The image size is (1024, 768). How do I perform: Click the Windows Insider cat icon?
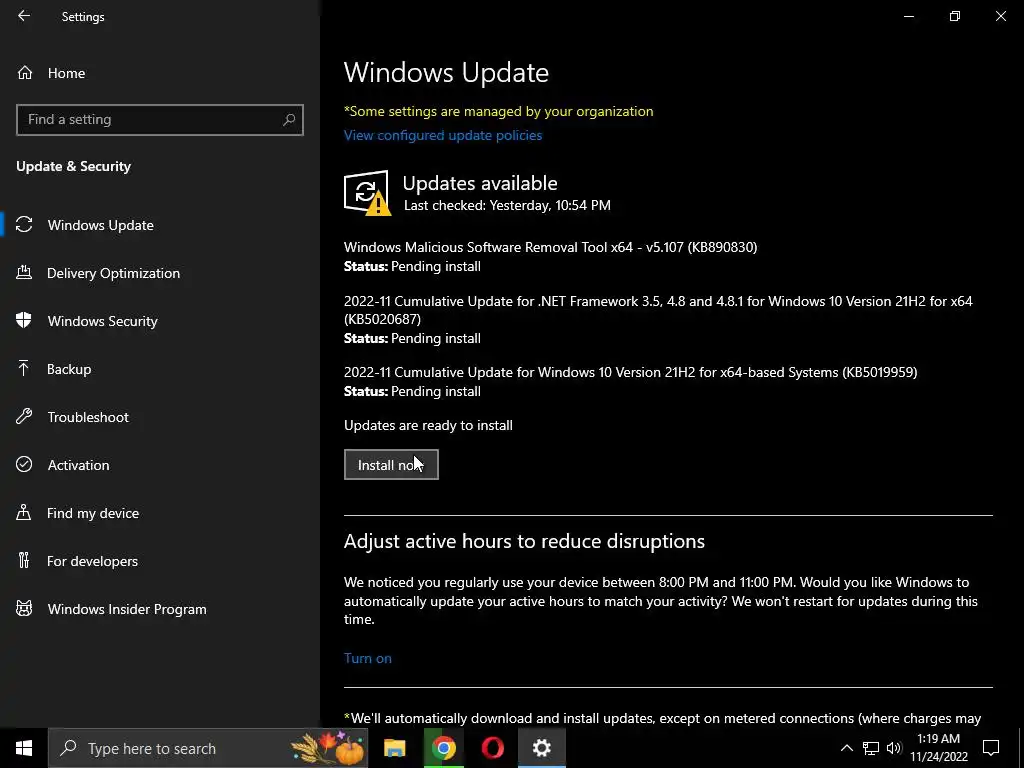coord(24,609)
